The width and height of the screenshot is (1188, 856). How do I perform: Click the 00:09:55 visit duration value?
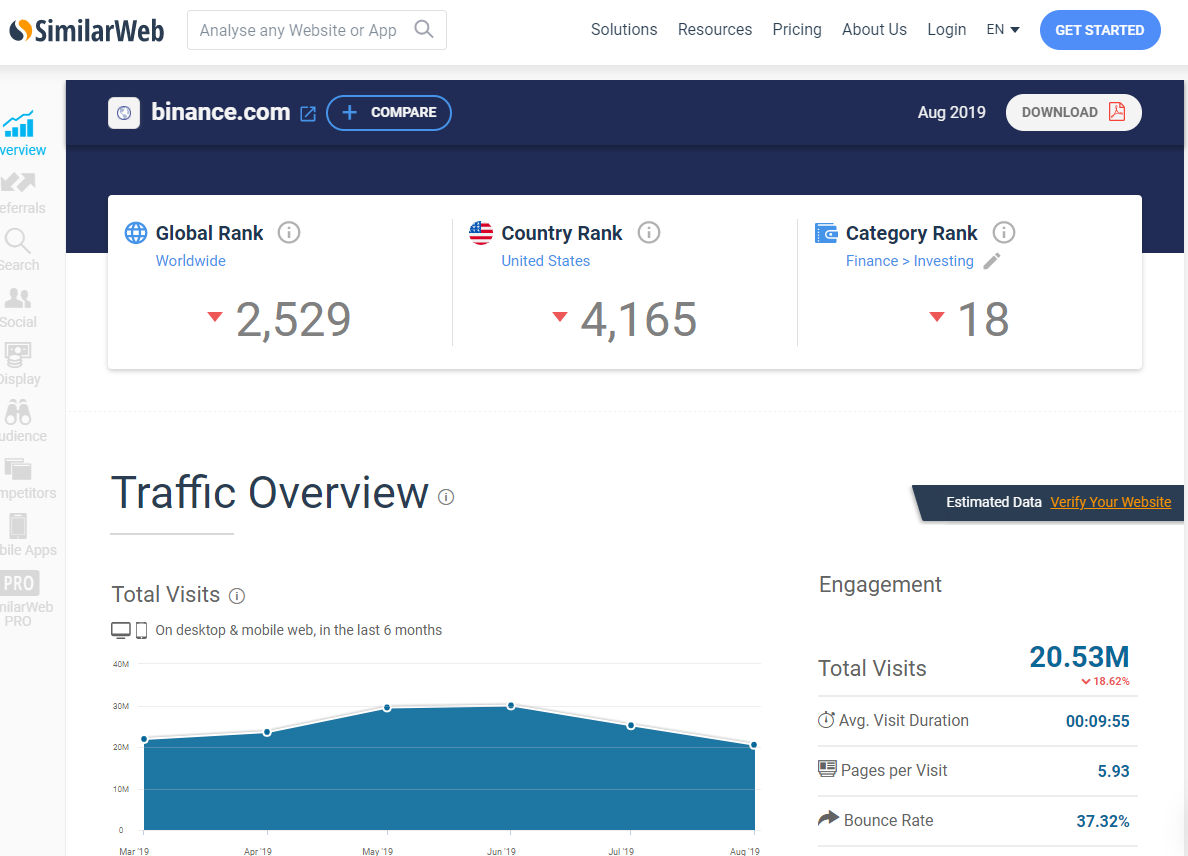1098,721
